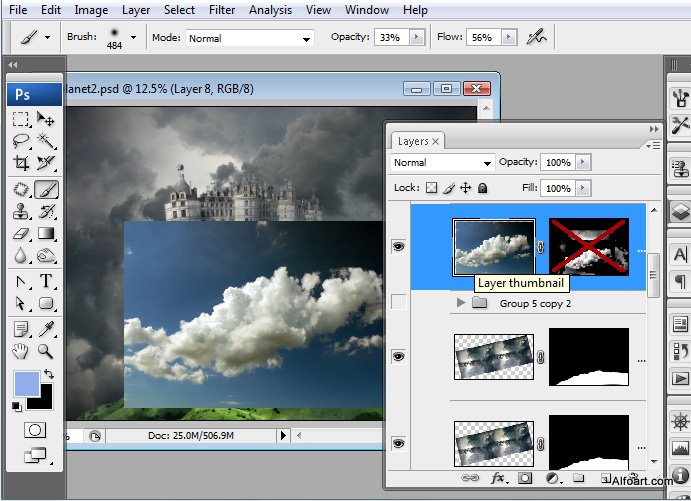Expand the Group 5 copy 2 folder

[461, 303]
